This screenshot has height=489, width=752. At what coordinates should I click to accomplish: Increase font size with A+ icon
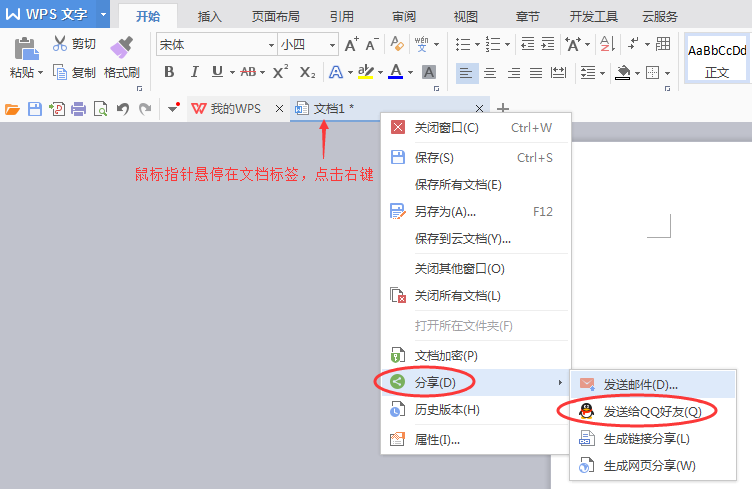click(x=351, y=45)
